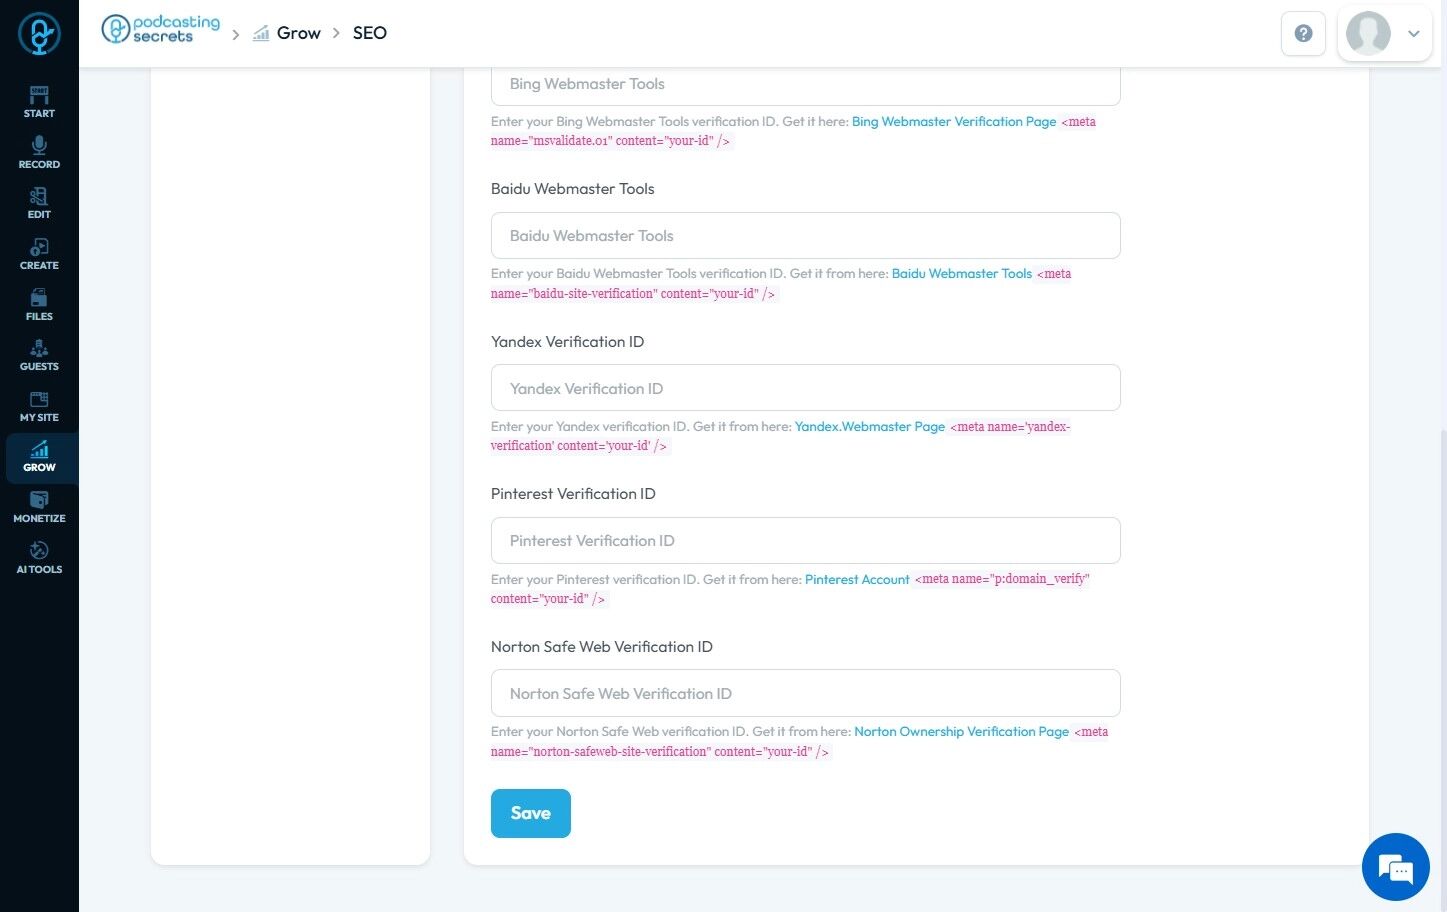
Task: Click the Yandex Verification ID heading label
Action: click(568, 342)
